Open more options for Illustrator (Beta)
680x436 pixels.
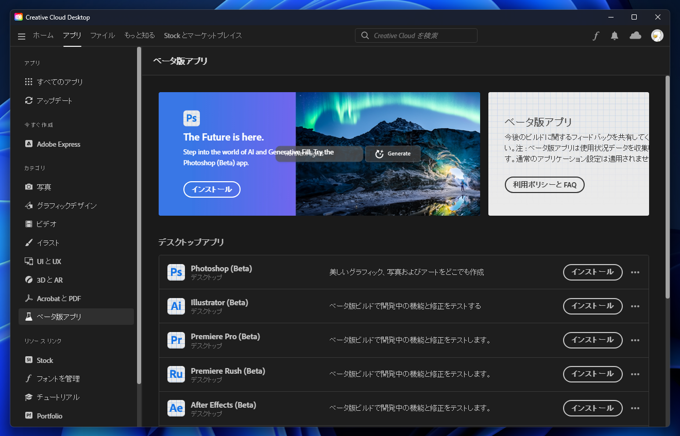coord(635,306)
